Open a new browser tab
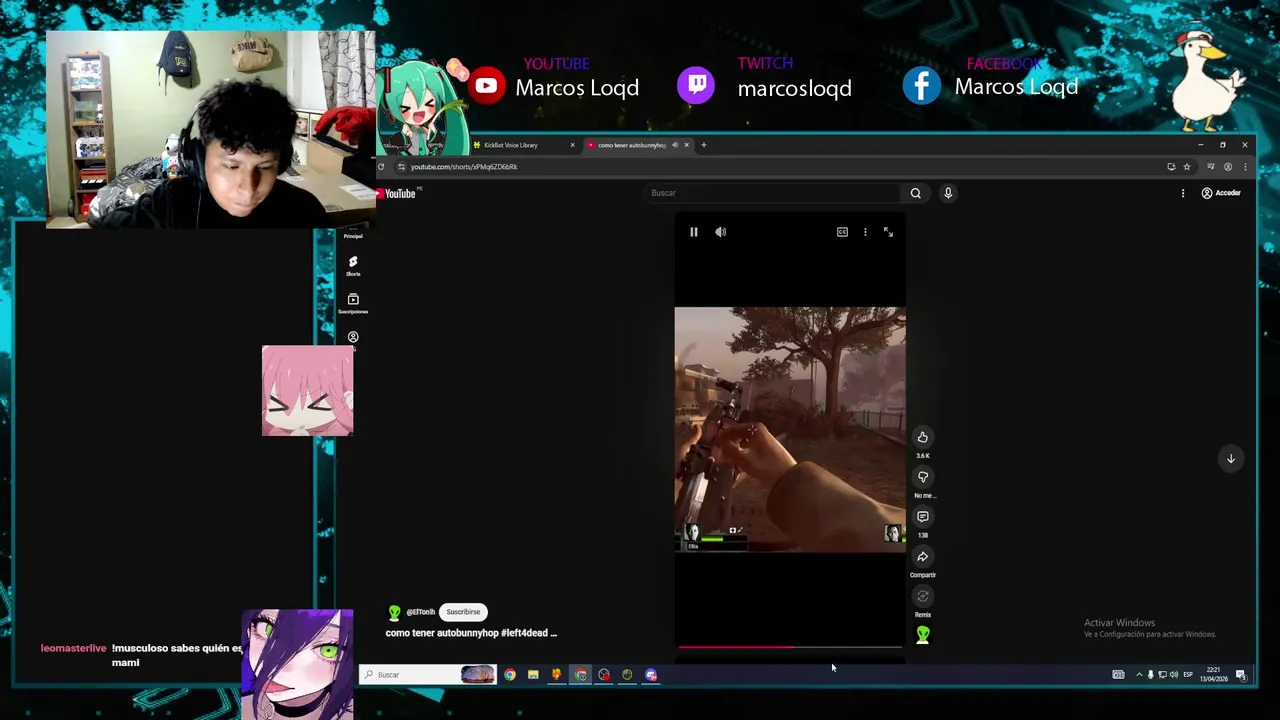Viewport: 1280px width, 720px height. (x=703, y=145)
